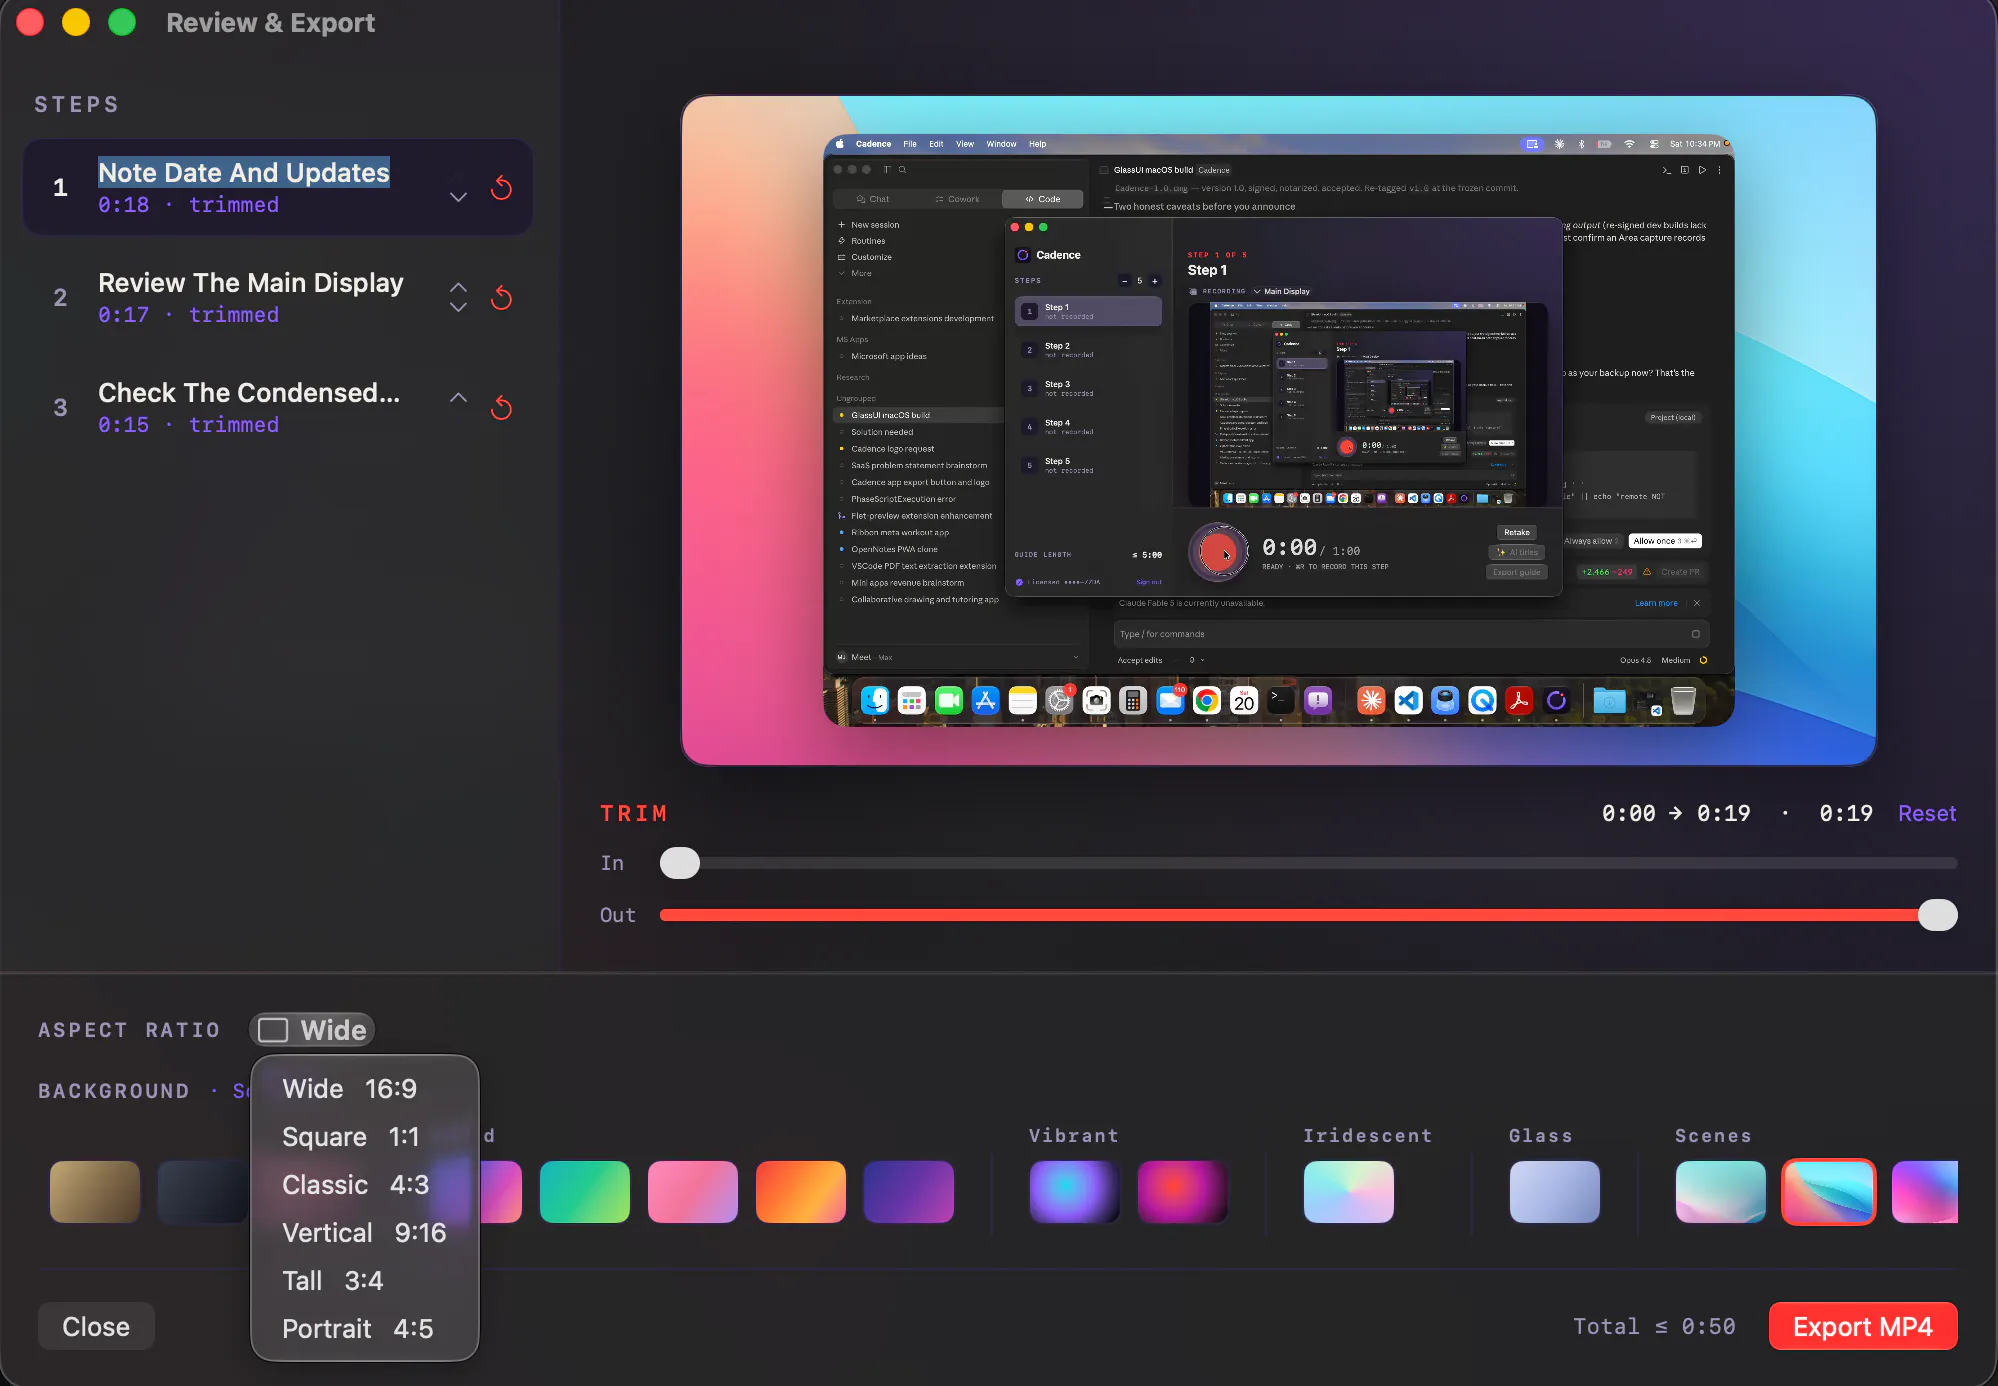The height and width of the screenshot is (1386, 1998).
Task: Click the trim Out slider handle
Action: click(1938, 915)
